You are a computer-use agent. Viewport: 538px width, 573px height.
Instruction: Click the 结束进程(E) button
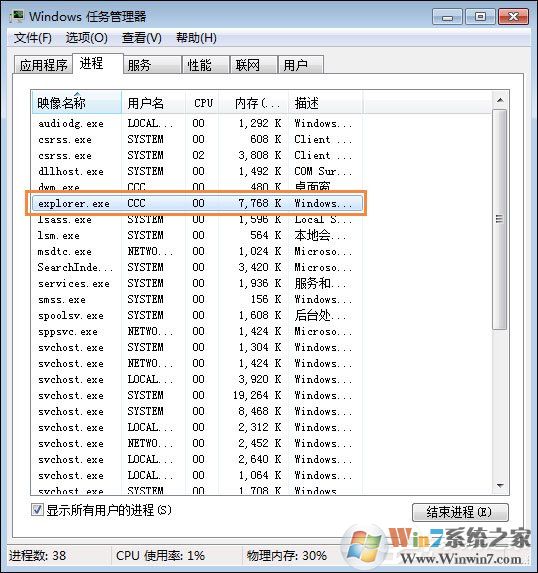click(x=460, y=512)
